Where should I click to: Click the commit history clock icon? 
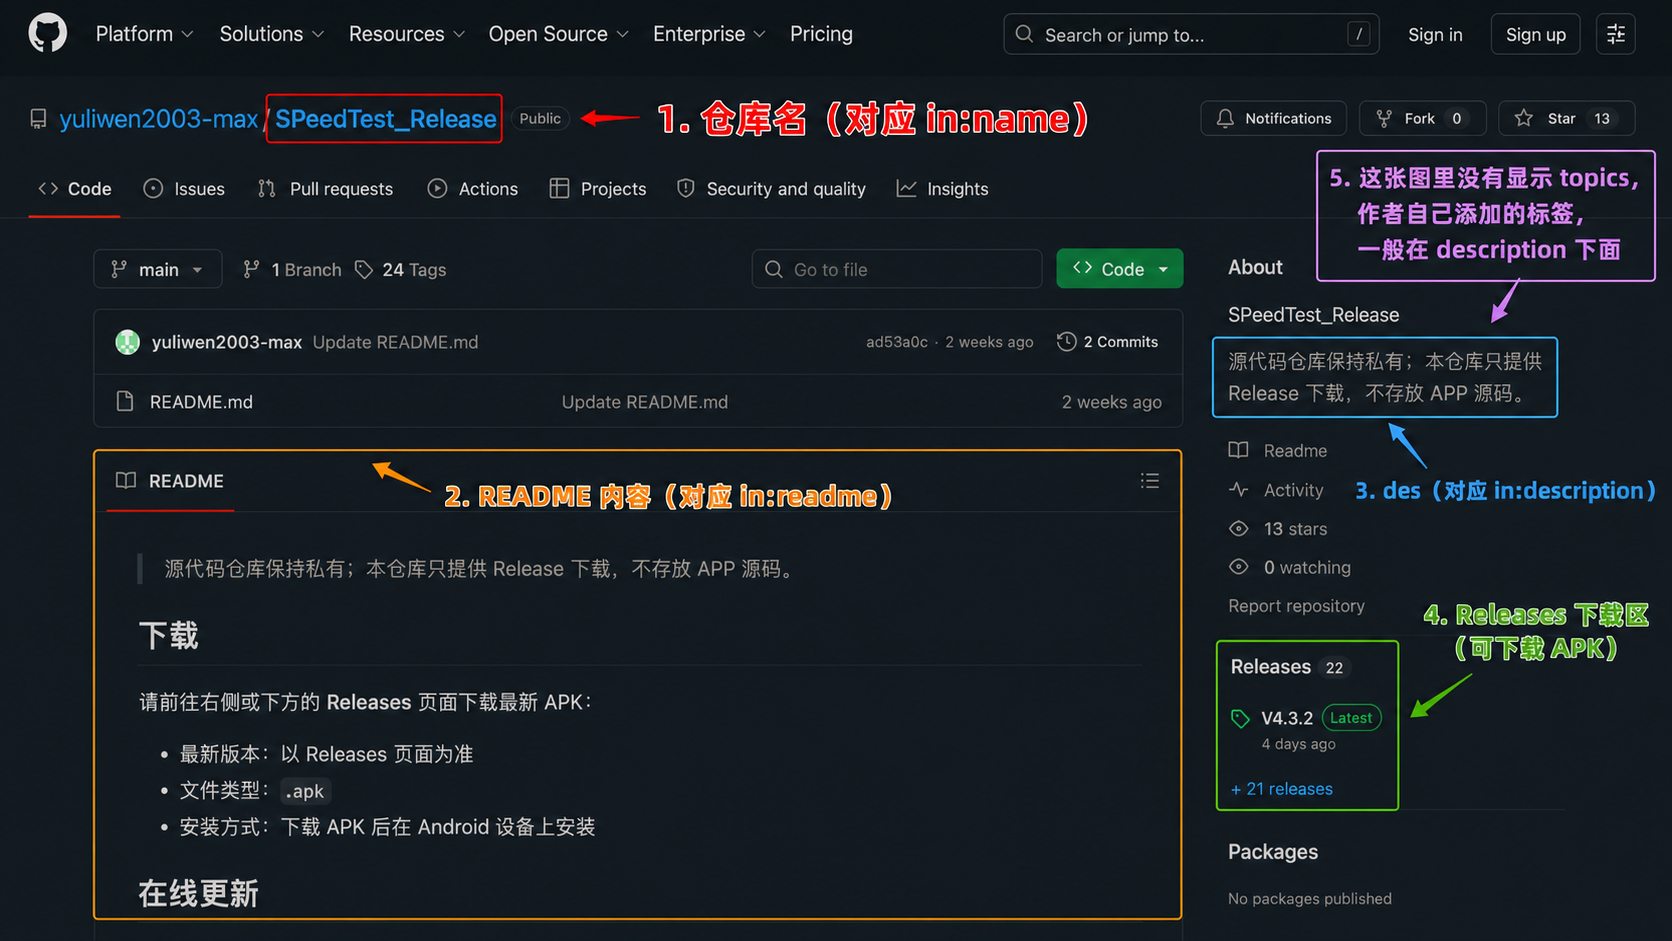pyautogui.click(x=1067, y=342)
